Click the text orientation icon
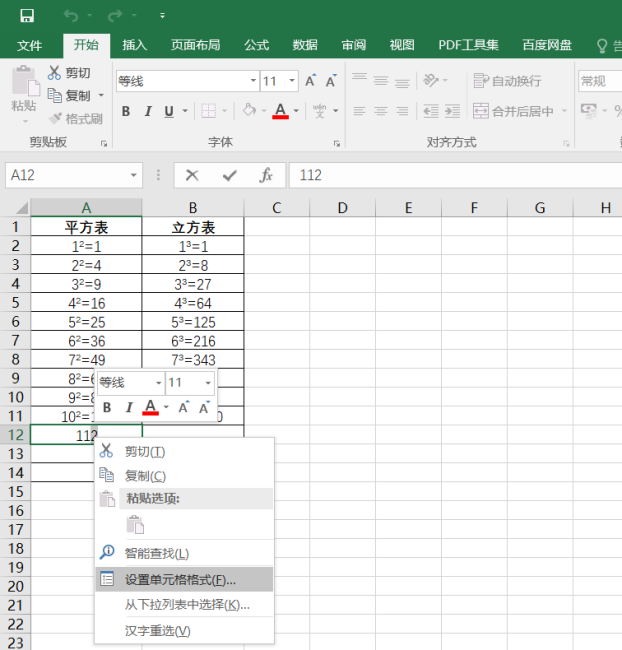The height and width of the screenshot is (650, 622). pyautogui.click(x=431, y=80)
